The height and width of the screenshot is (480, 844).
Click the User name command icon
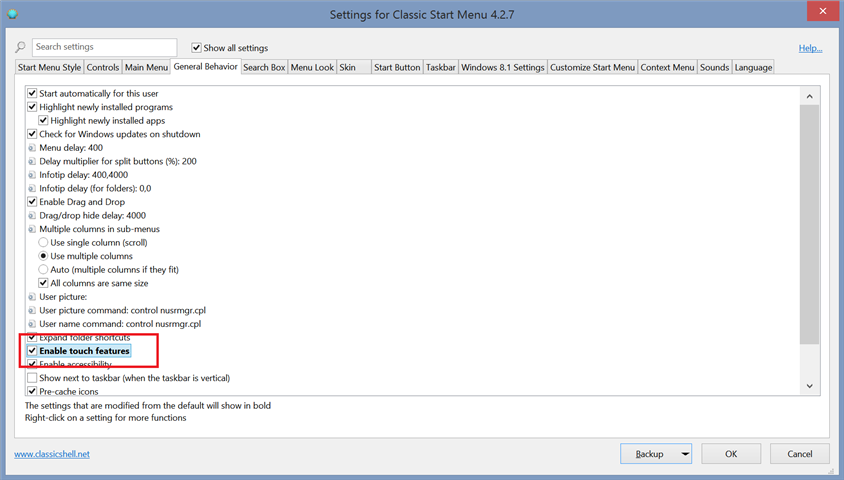32,324
